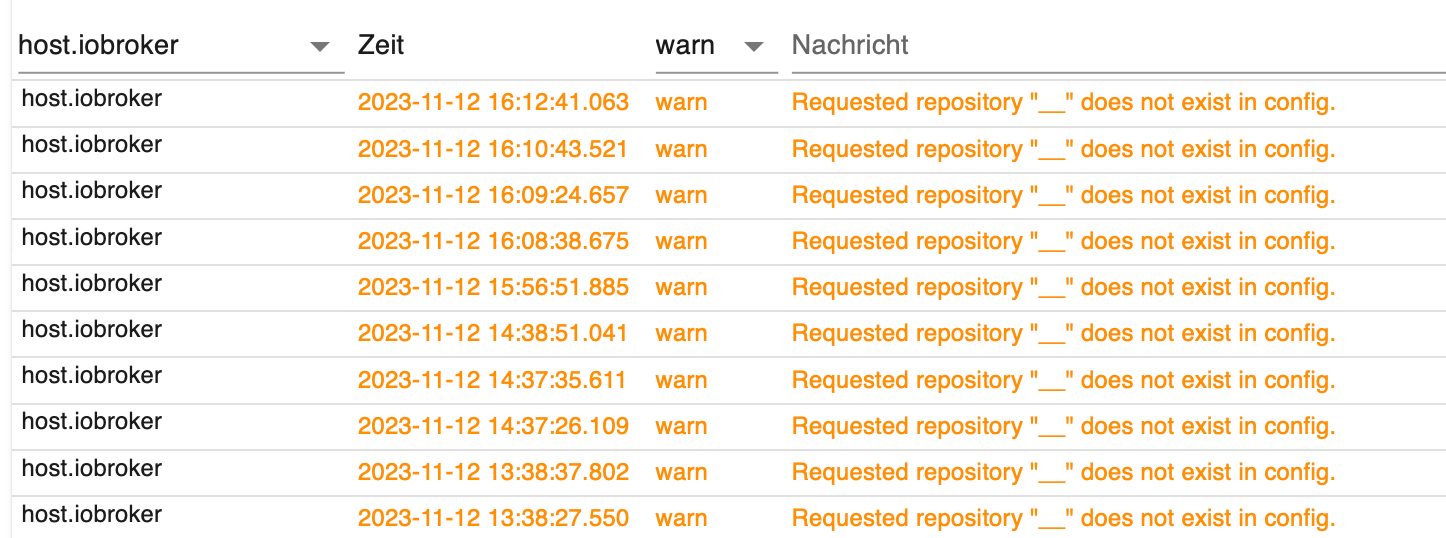Click timestamp 2023-11-12 16:08:38.675
This screenshot has width=1446, height=538.
493,241
